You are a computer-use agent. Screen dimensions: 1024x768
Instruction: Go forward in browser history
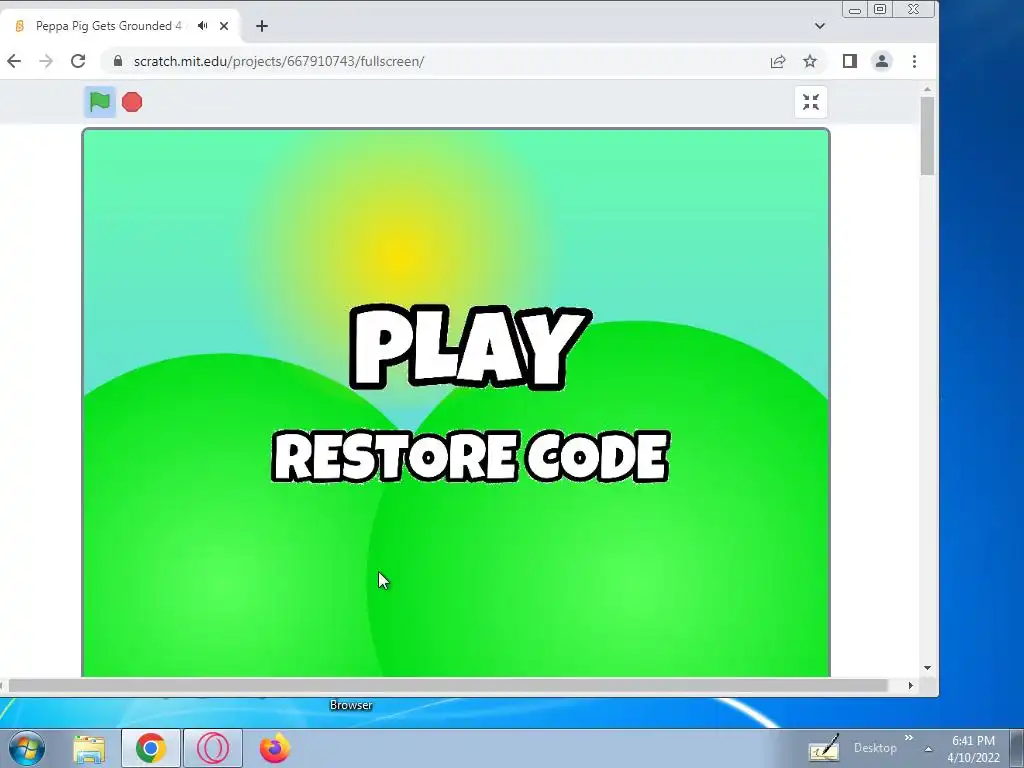[46, 61]
